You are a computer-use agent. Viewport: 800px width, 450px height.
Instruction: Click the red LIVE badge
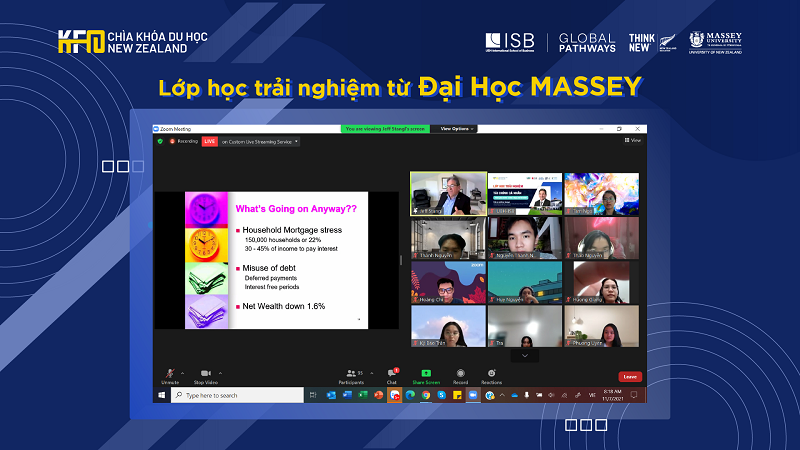click(210, 141)
